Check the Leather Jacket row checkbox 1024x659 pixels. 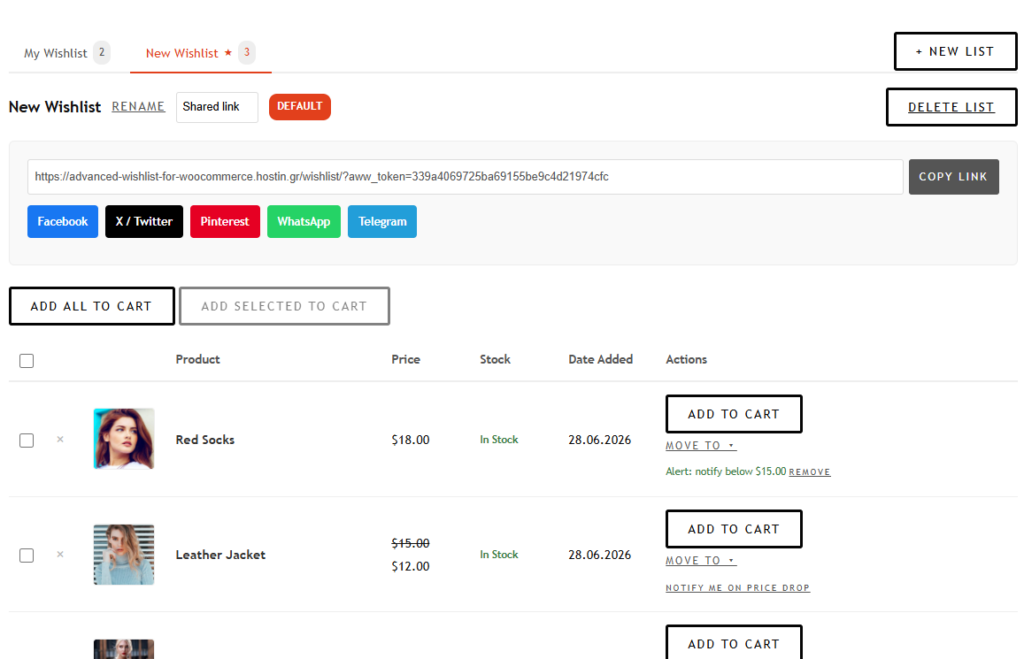27,555
